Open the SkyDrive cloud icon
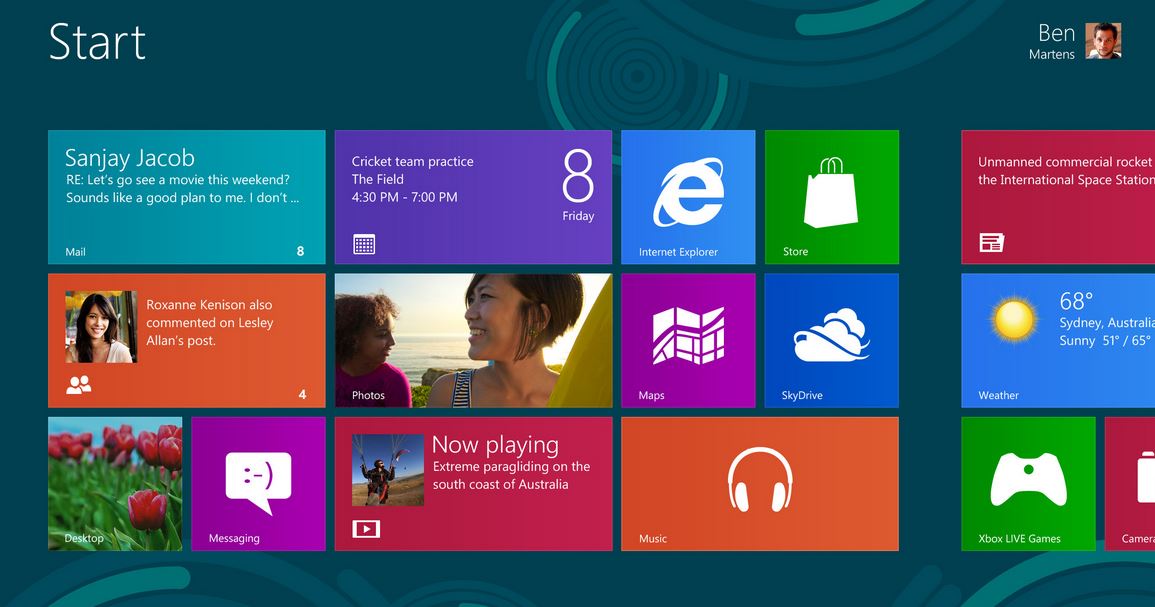Viewport: 1155px width, 607px height. pyautogui.click(x=832, y=335)
